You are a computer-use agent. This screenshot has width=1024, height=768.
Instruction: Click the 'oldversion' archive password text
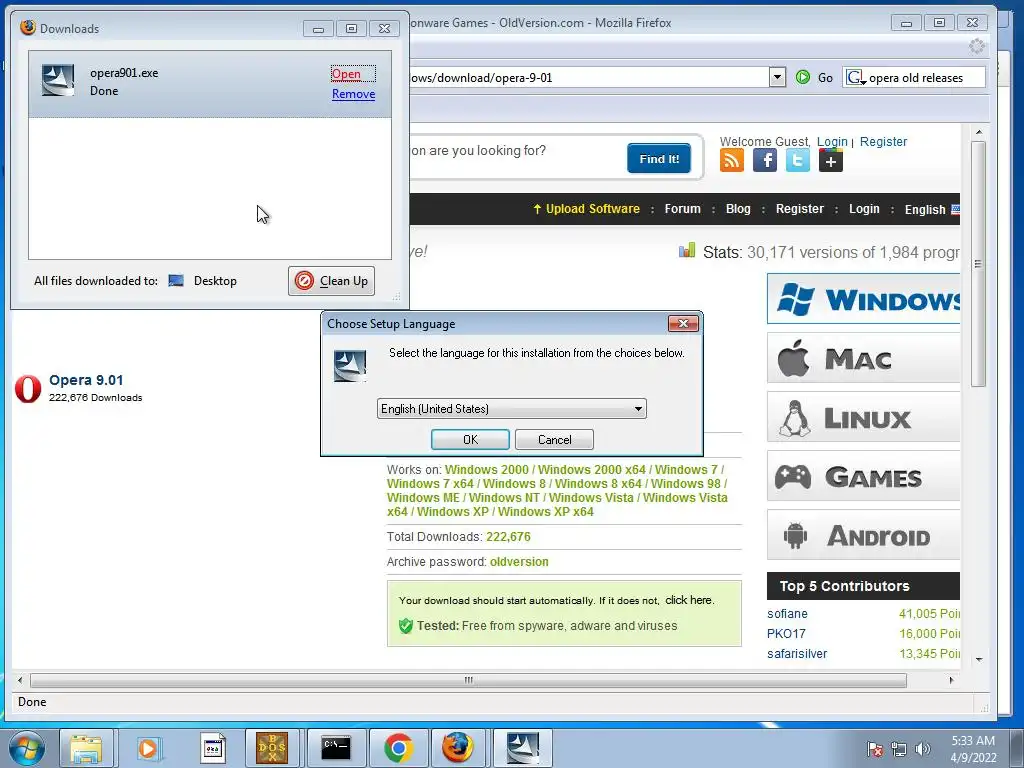tap(519, 562)
